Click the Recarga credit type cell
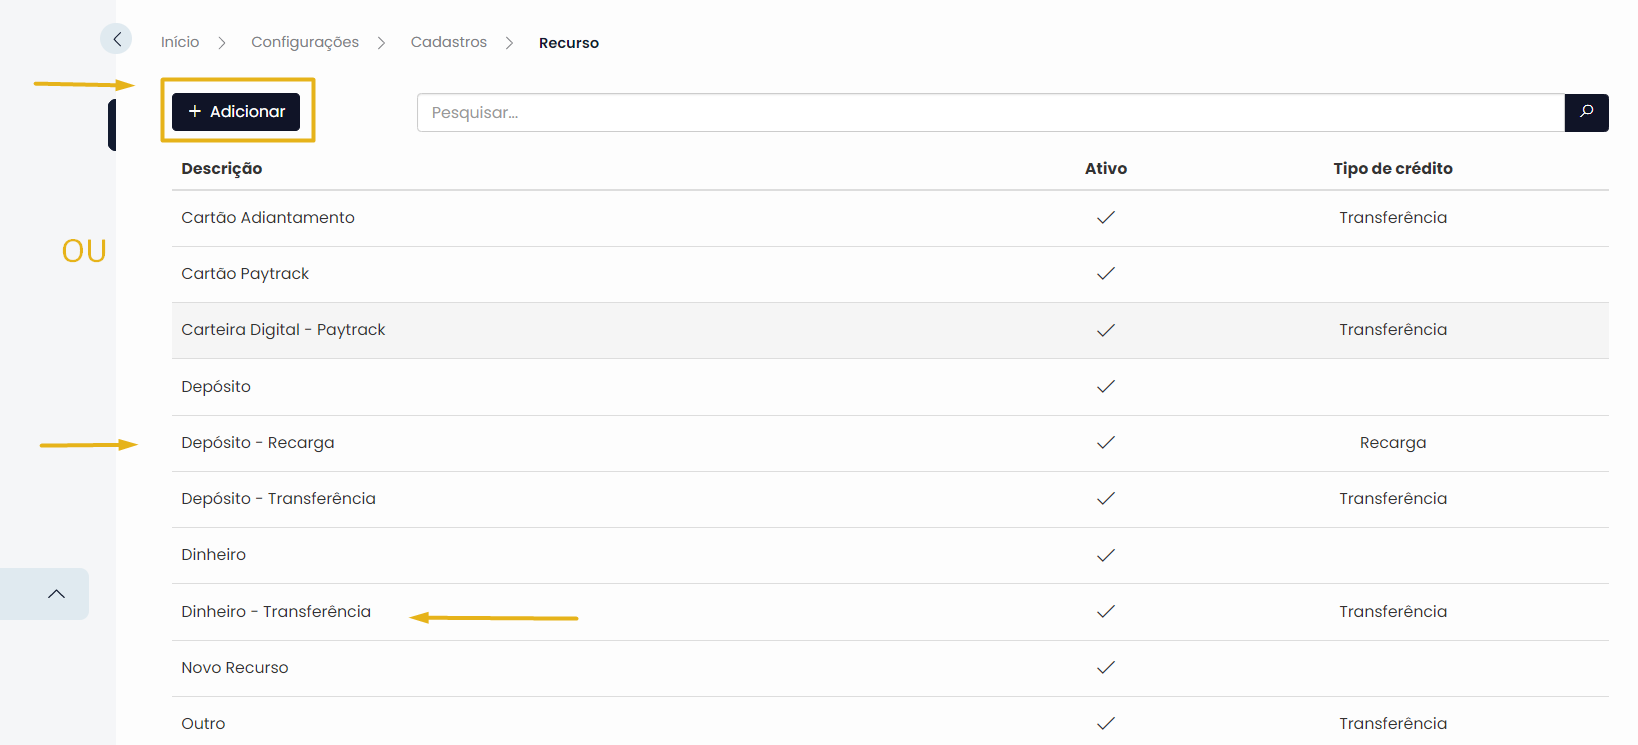 (1393, 442)
